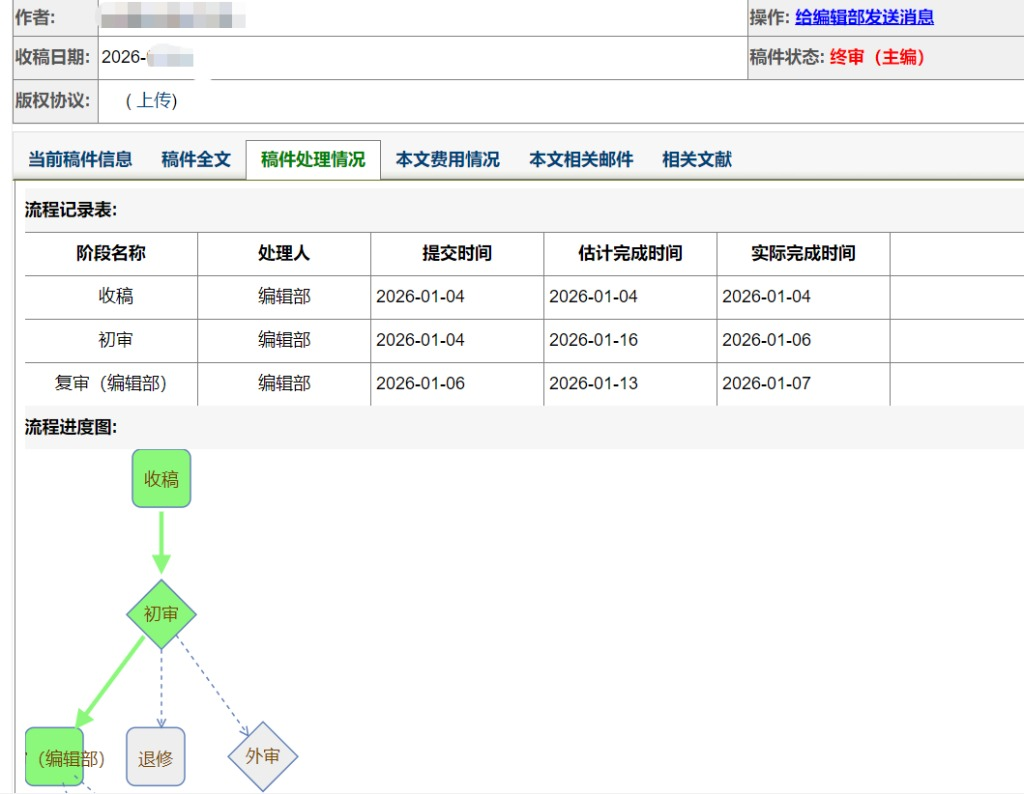Screen dimensions: 1024x794
Task: Open 相关文献 tab
Action: (x=697, y=159)
